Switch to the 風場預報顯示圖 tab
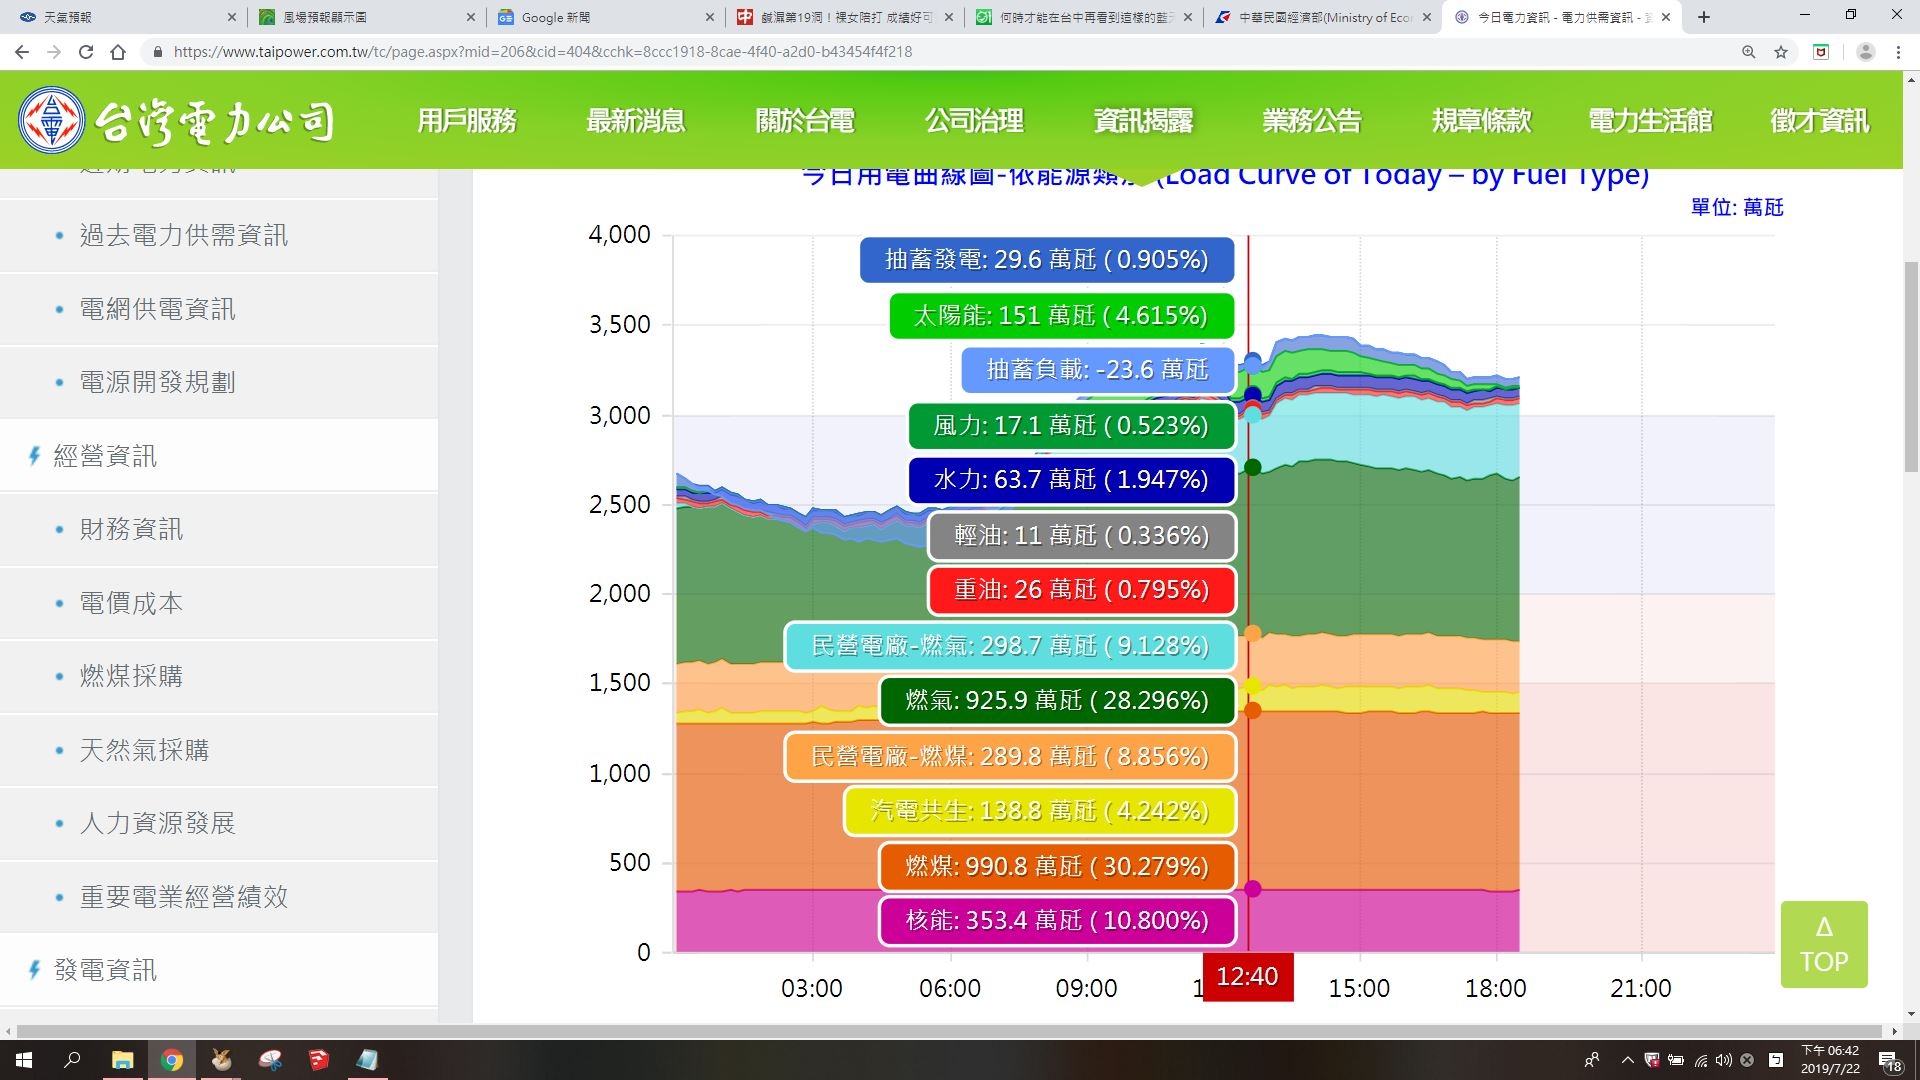 pyautogui.click(x=366, y=17)
